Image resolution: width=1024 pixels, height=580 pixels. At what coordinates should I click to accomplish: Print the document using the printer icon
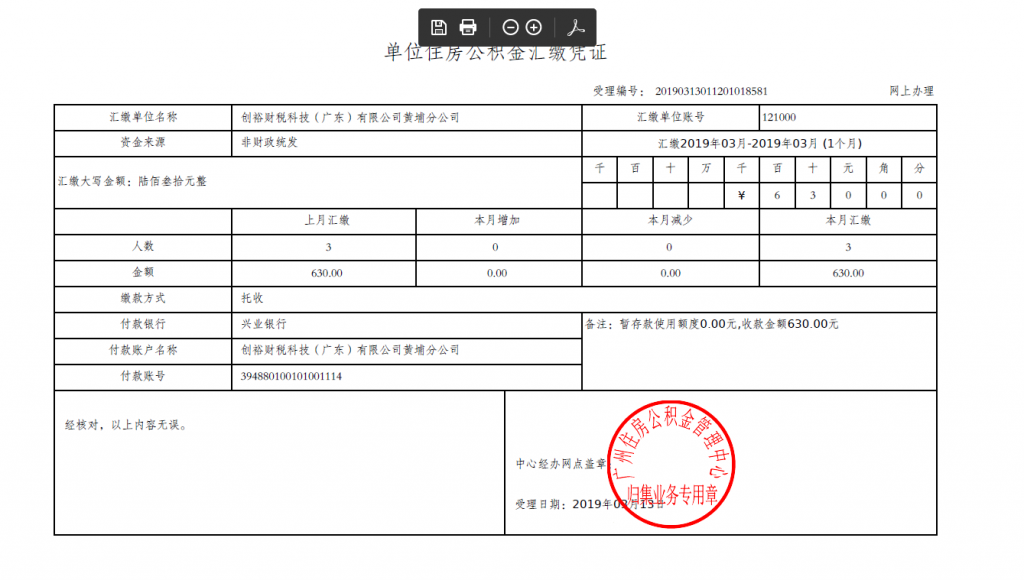point(468,27)
